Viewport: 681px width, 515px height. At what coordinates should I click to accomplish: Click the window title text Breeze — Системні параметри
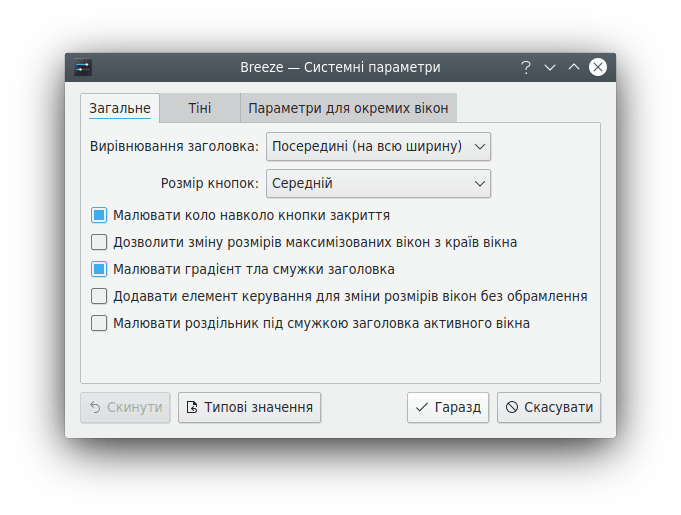tap(340, 67)
